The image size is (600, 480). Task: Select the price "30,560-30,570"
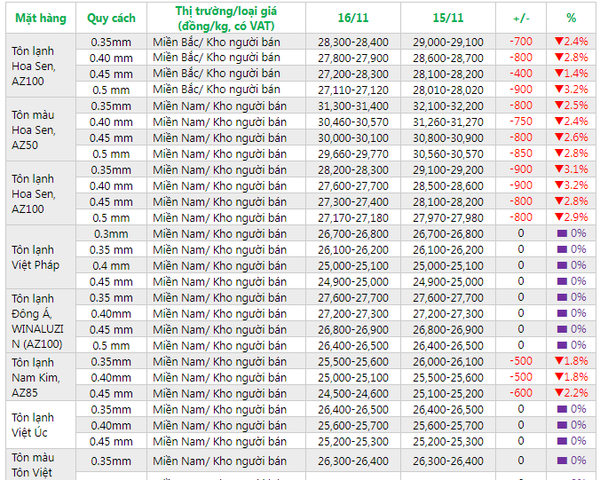[x=448, y=154]
